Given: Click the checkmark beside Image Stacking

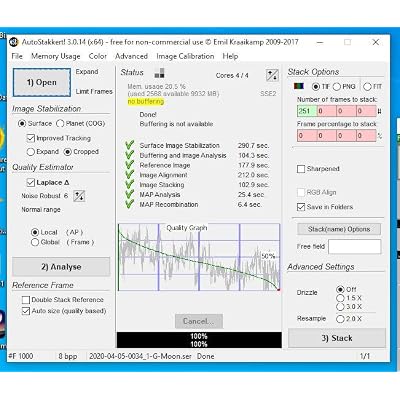Looking at the screenshot, I should pos(130,184).
